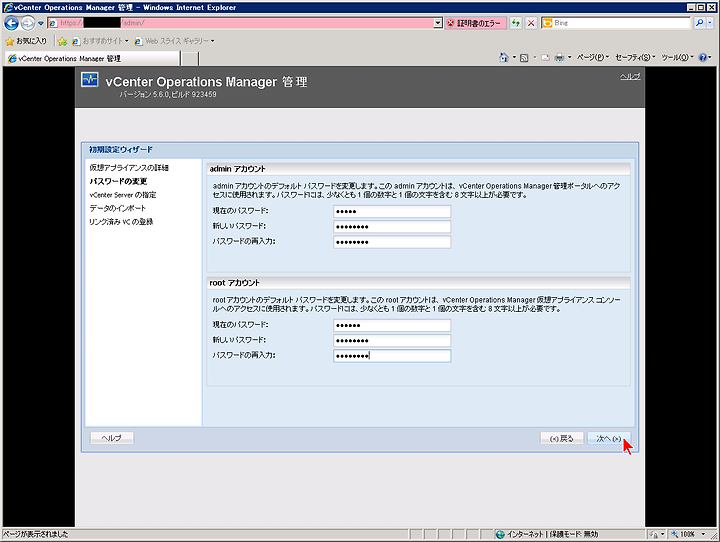Click the Refresh page icon

[516, 23]
